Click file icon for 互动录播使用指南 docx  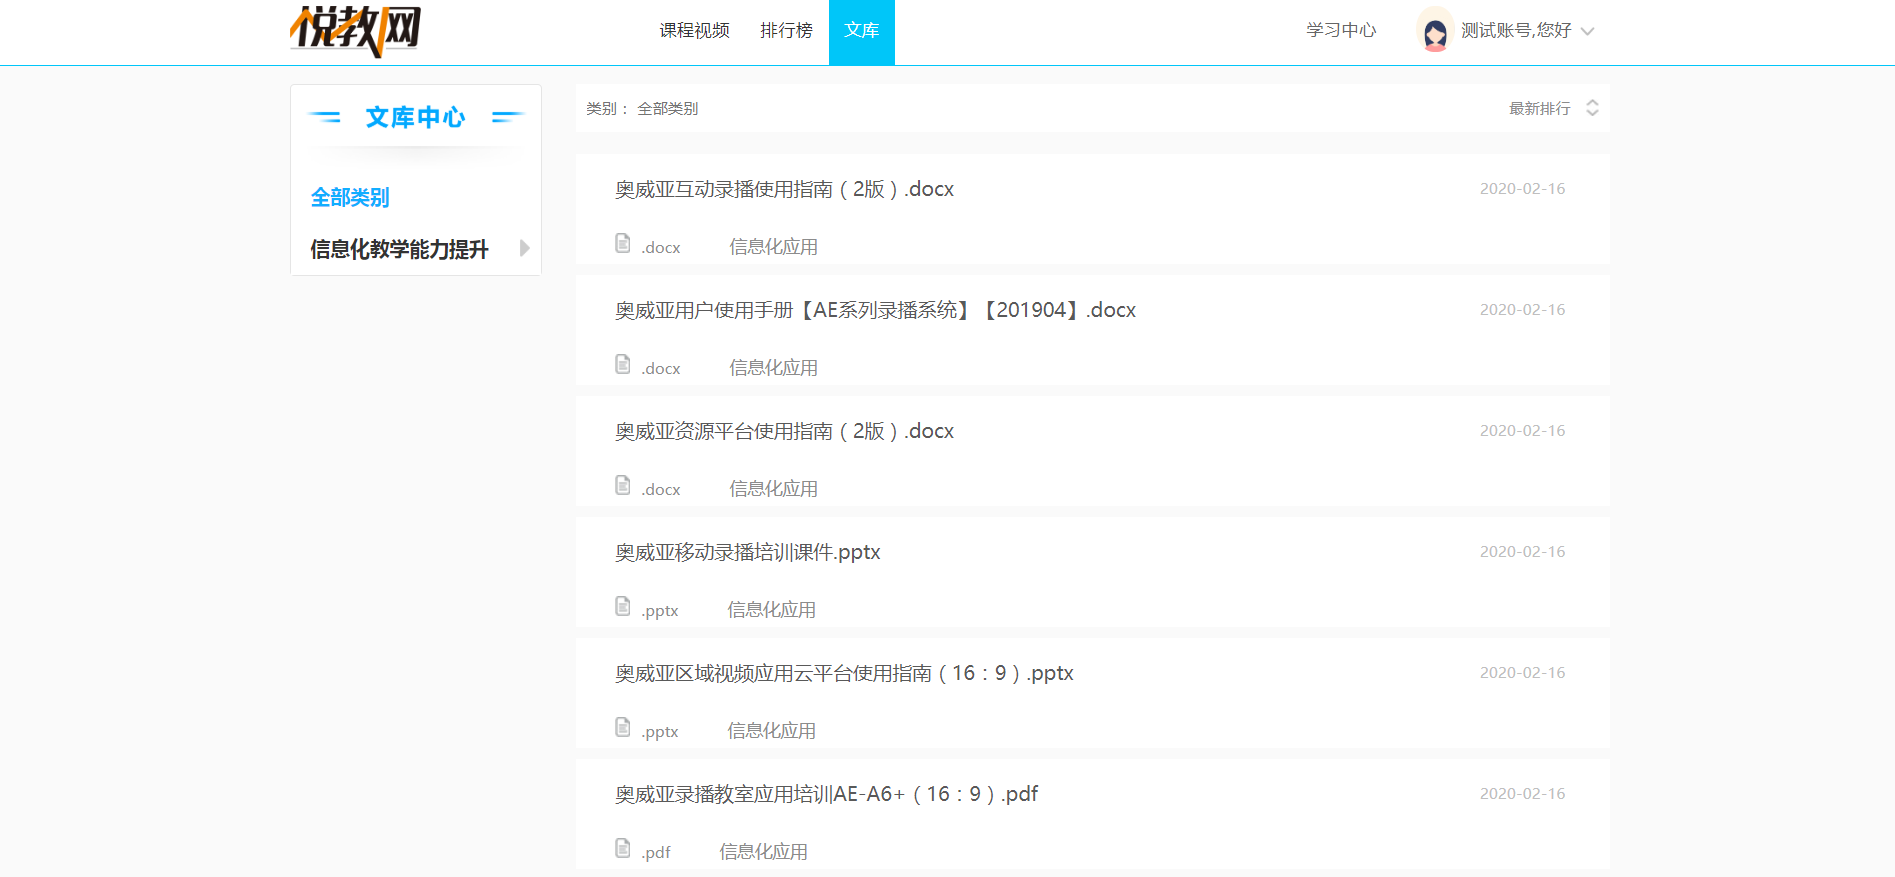click(623, 243)
